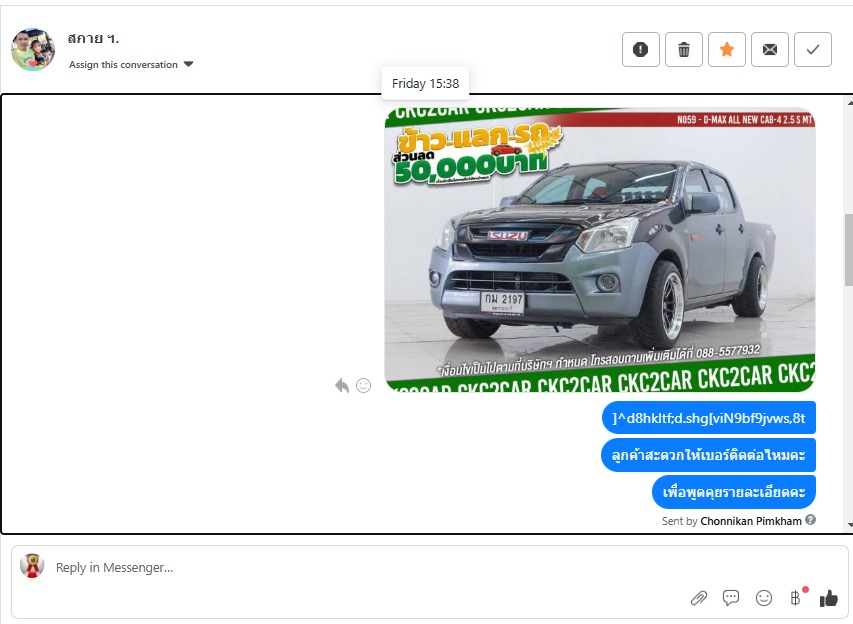Open the D-MAX pickup truck image
The image size is (853, 624).
pyautogui.click(x=599, y=250)
